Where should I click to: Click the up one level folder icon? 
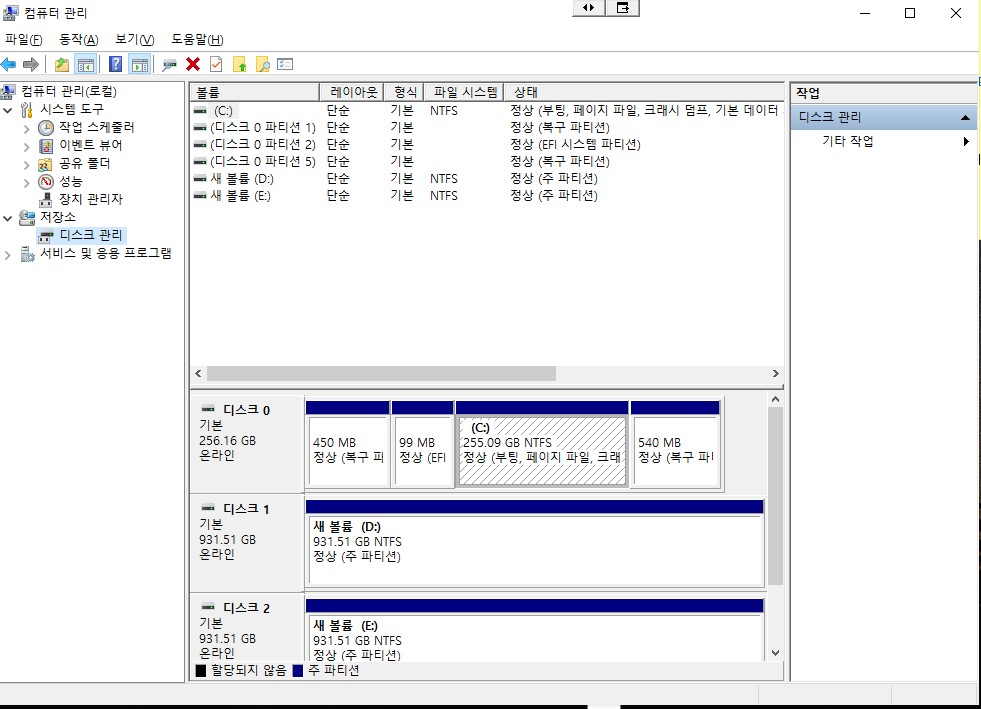click(x=62, y=65)
